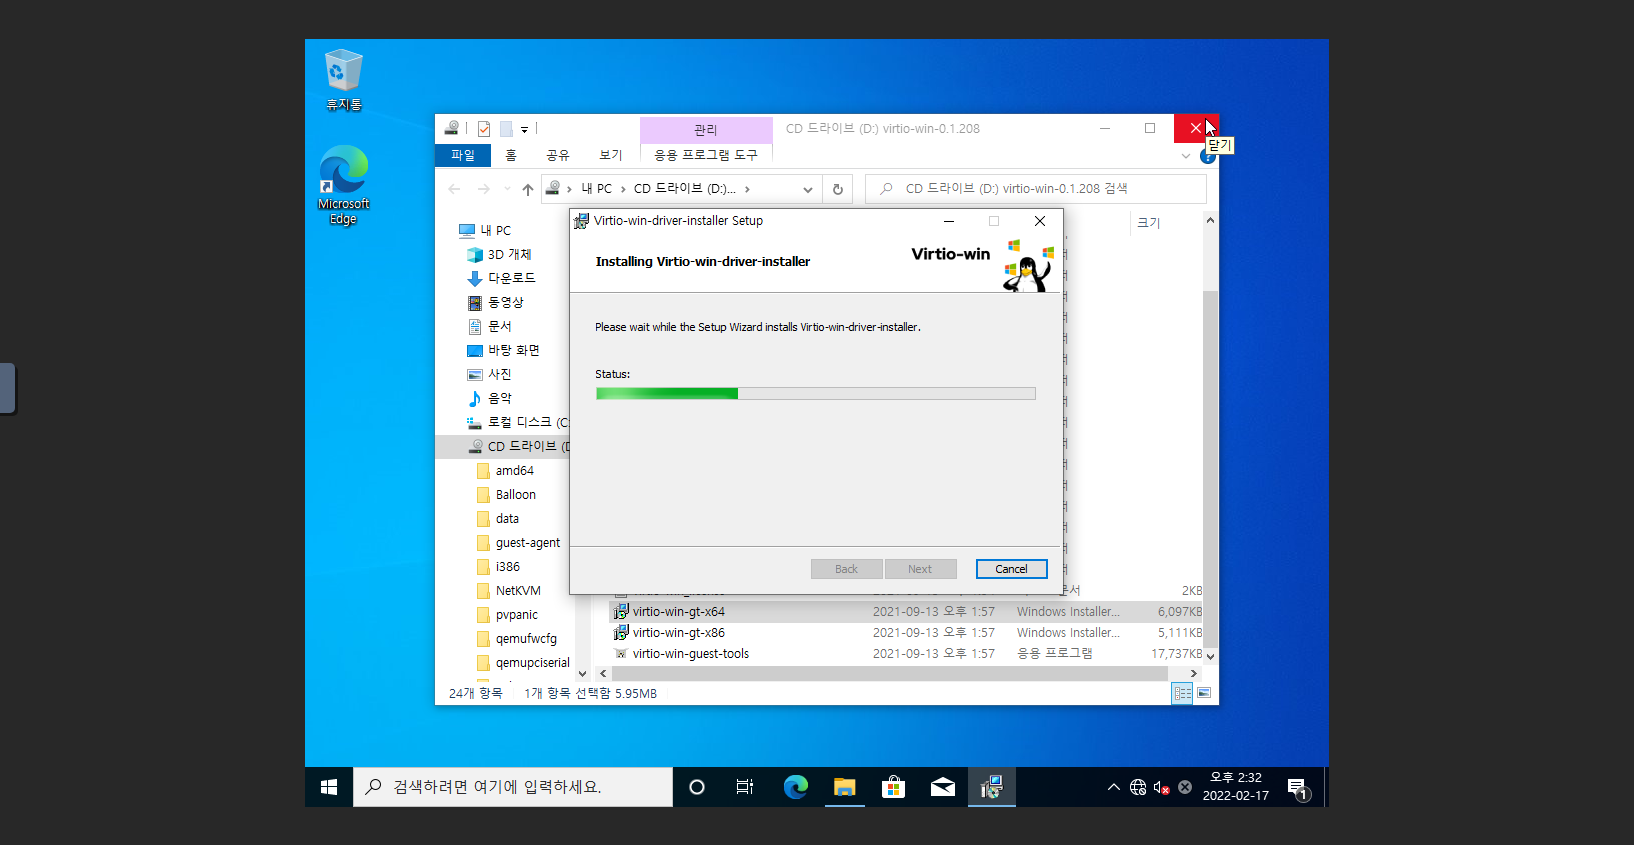Open 음악 folder in the navigation pane
Viewport: 1634px width, 845px height.
[490, 398]
